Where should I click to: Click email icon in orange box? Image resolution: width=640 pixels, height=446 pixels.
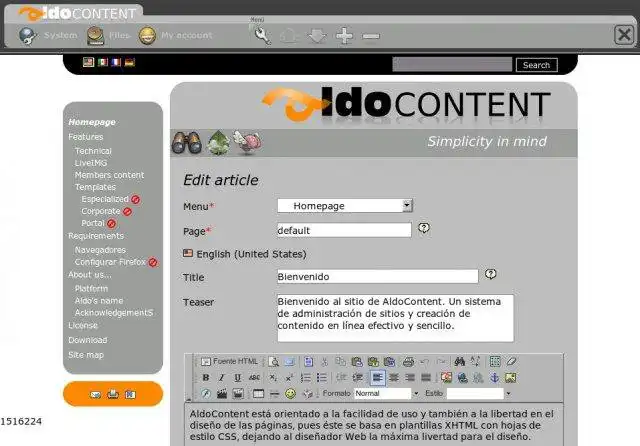96,395
